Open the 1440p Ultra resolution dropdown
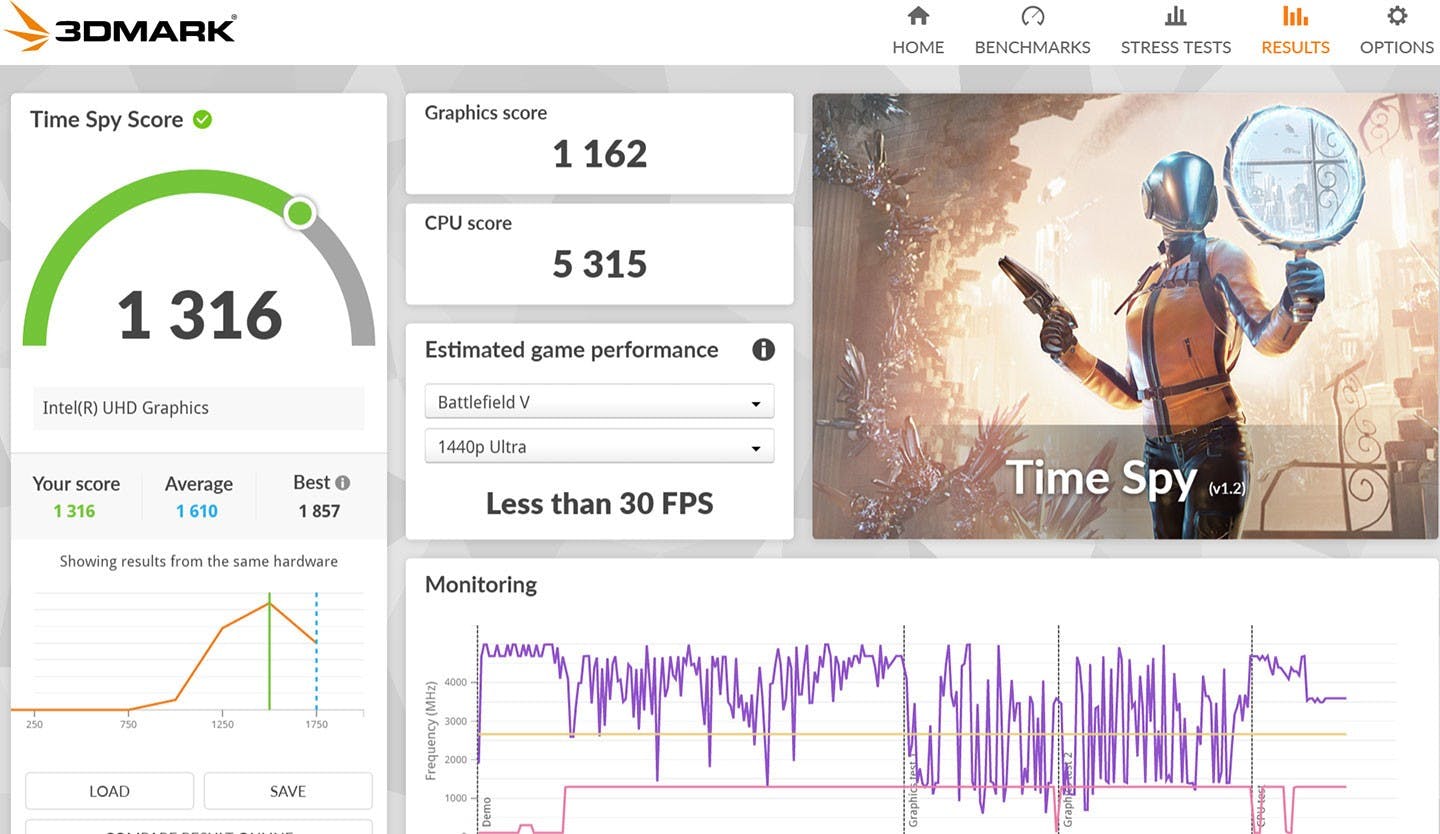 599,447
